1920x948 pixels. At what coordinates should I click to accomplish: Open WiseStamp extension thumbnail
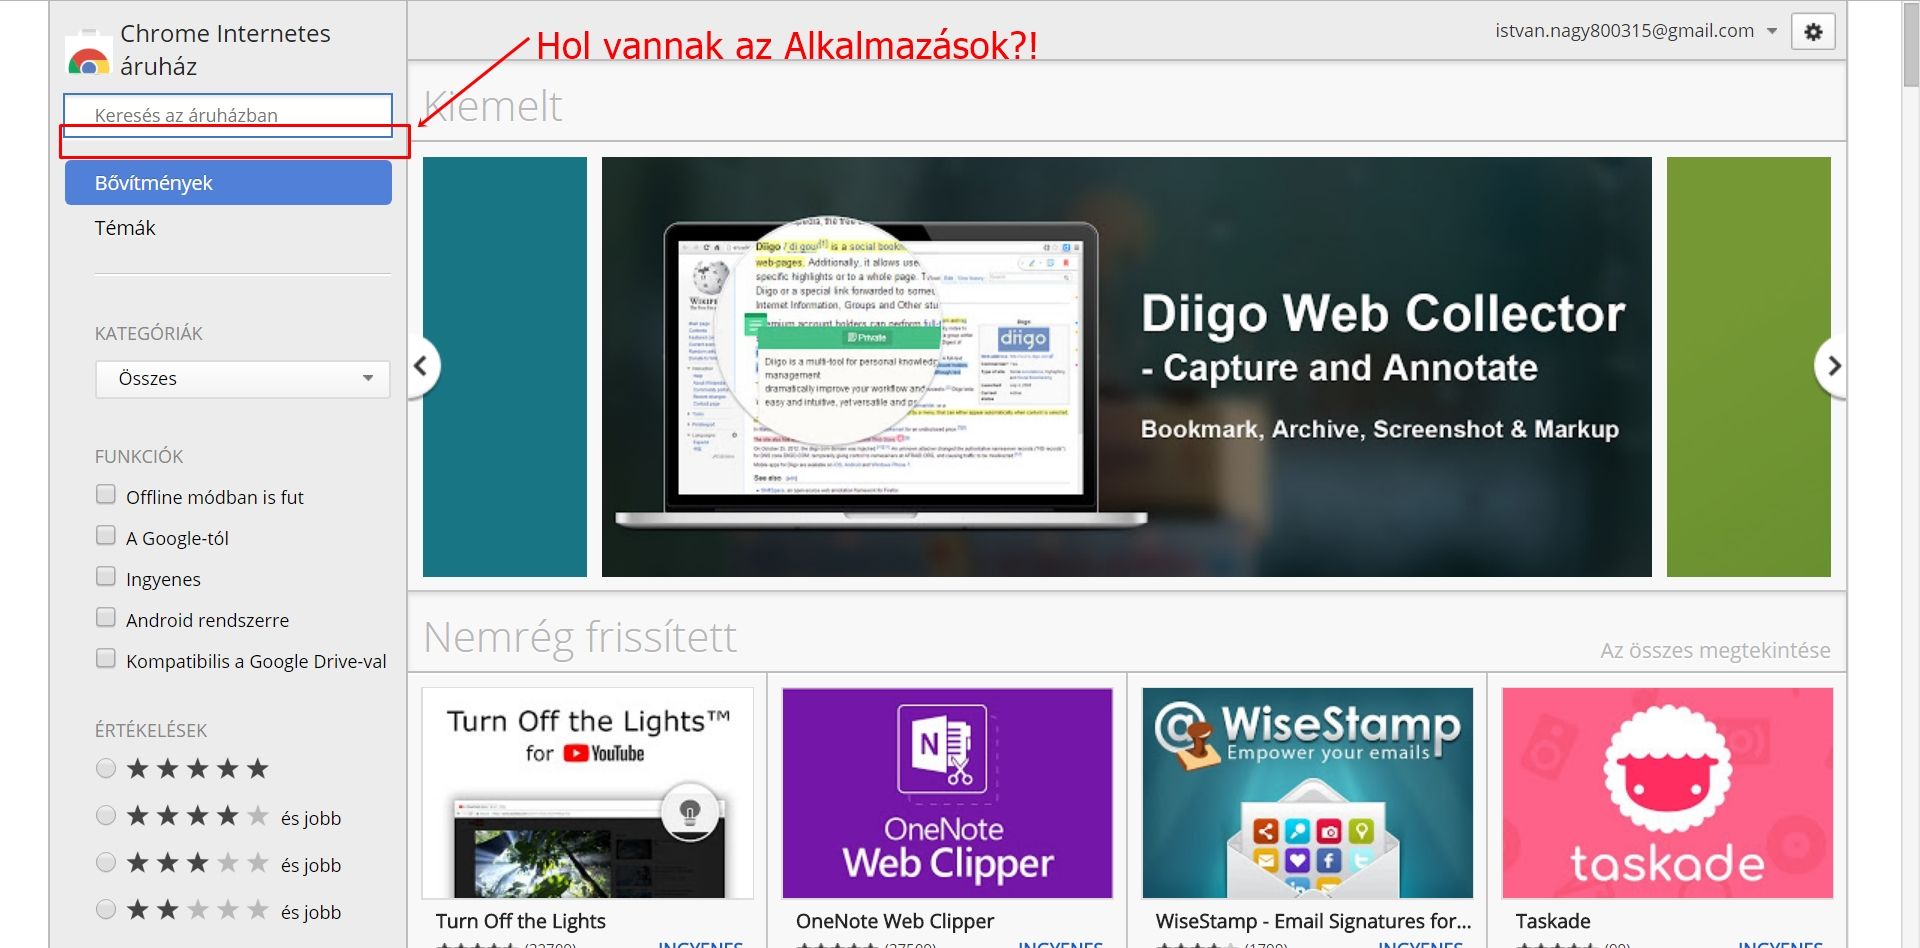(1307, 793)
